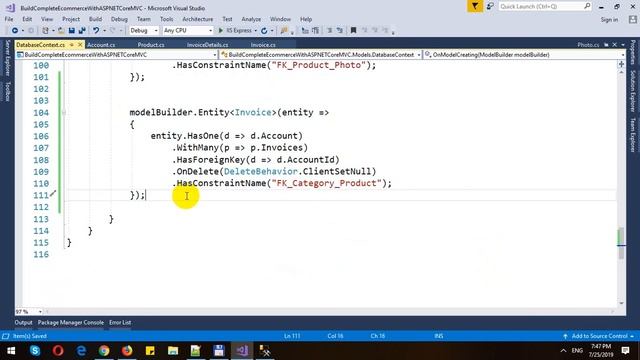
Task: Open the Tools menu
Action: point(167,19)
